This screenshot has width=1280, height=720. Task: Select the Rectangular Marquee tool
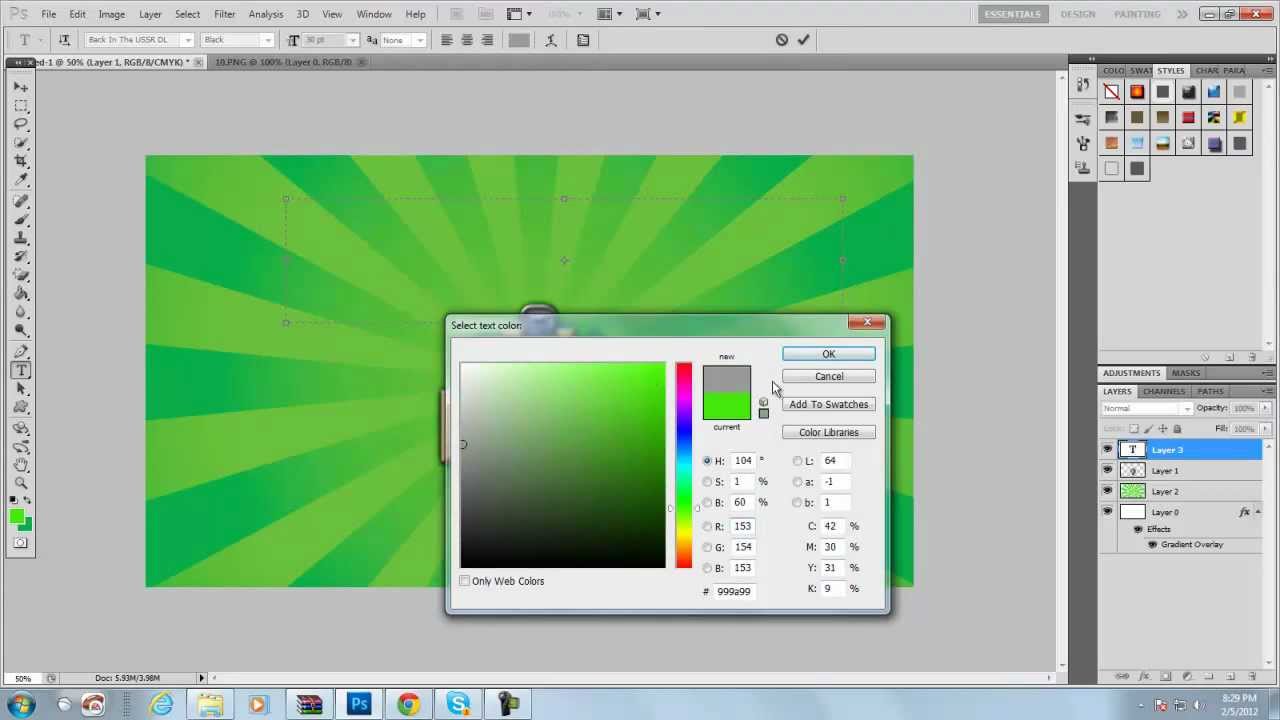(21, 106)
